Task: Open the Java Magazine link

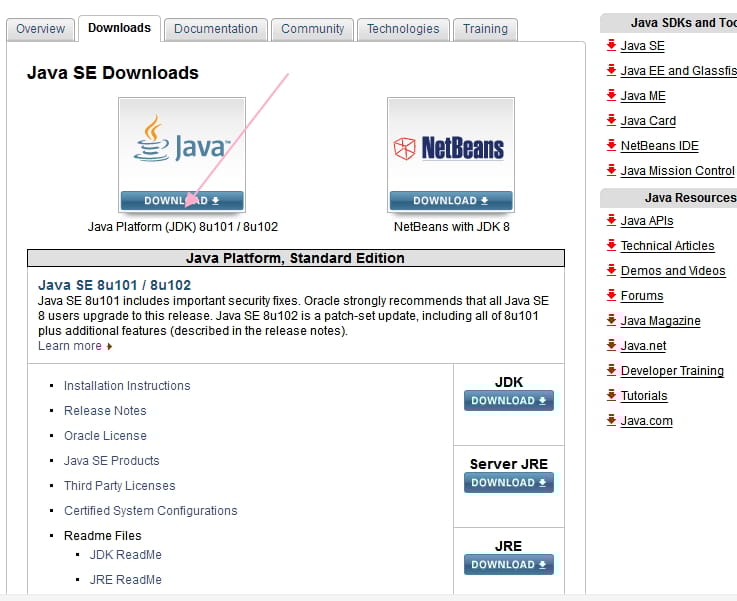Action: coord(660,321)
